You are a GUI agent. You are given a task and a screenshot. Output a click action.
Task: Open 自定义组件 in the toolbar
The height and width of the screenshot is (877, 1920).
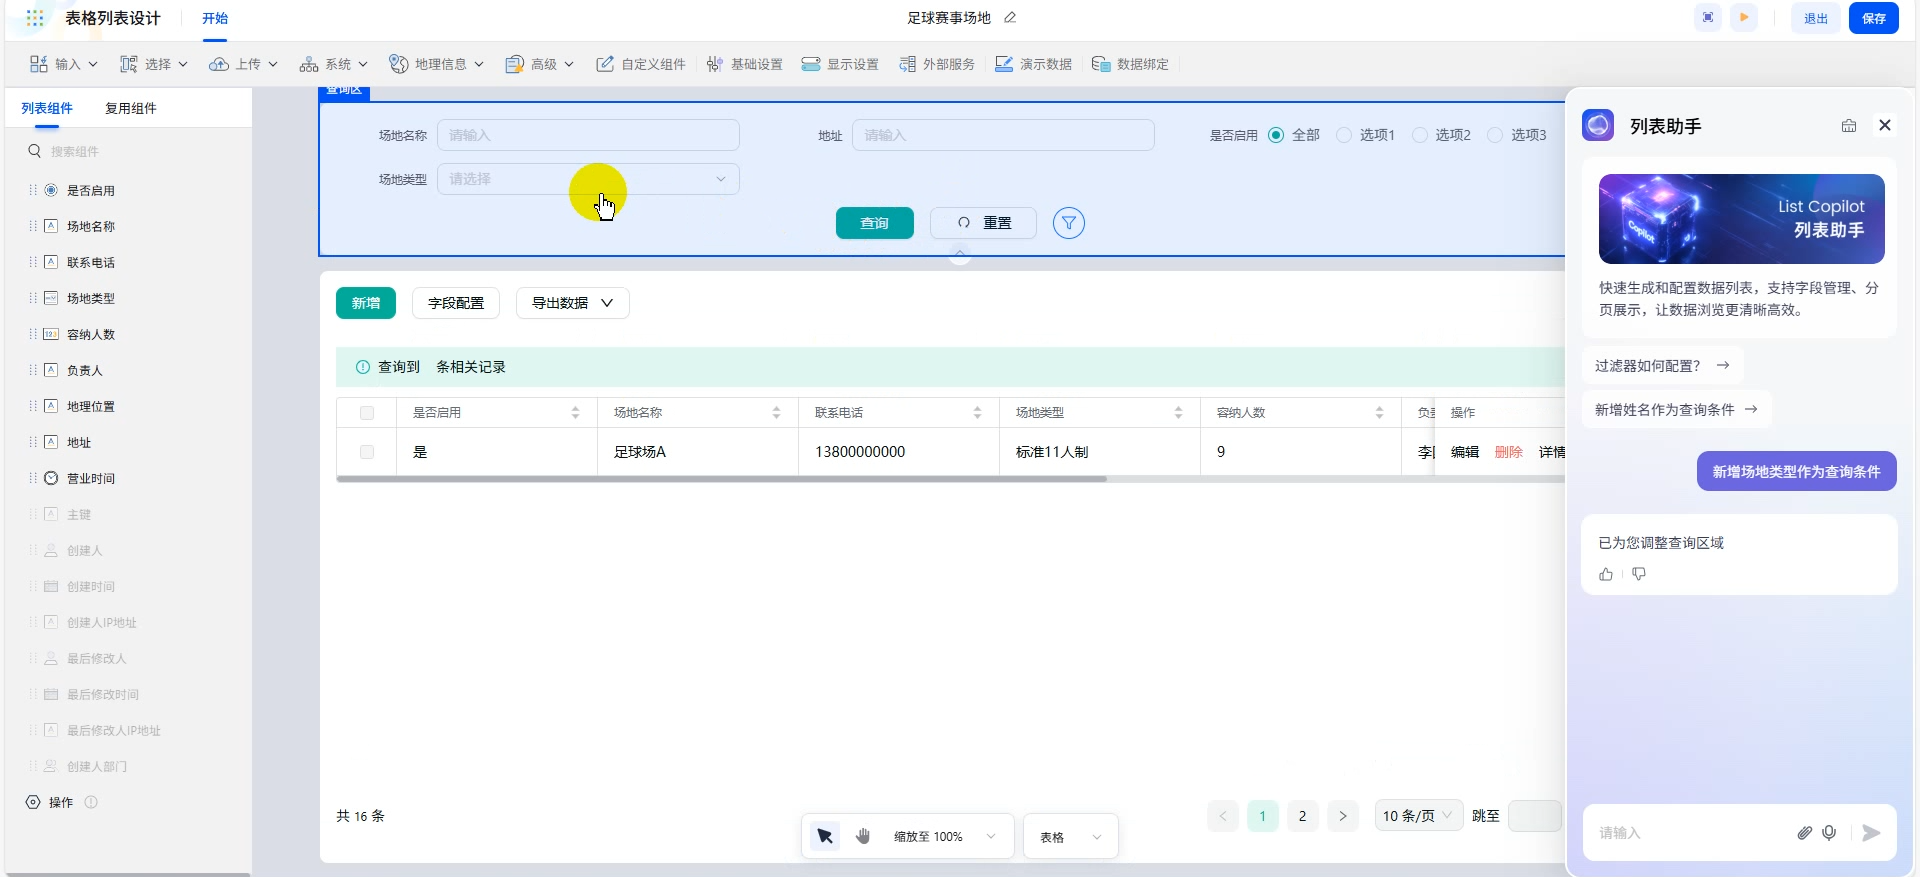tap(641, 64)
